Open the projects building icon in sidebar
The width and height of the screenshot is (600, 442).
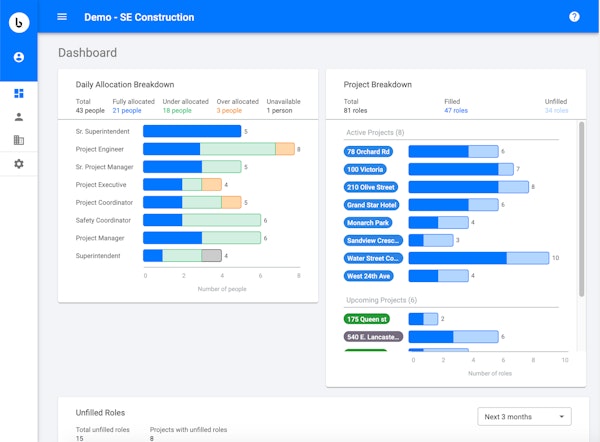pyautogui.click(x=18, y=140)
